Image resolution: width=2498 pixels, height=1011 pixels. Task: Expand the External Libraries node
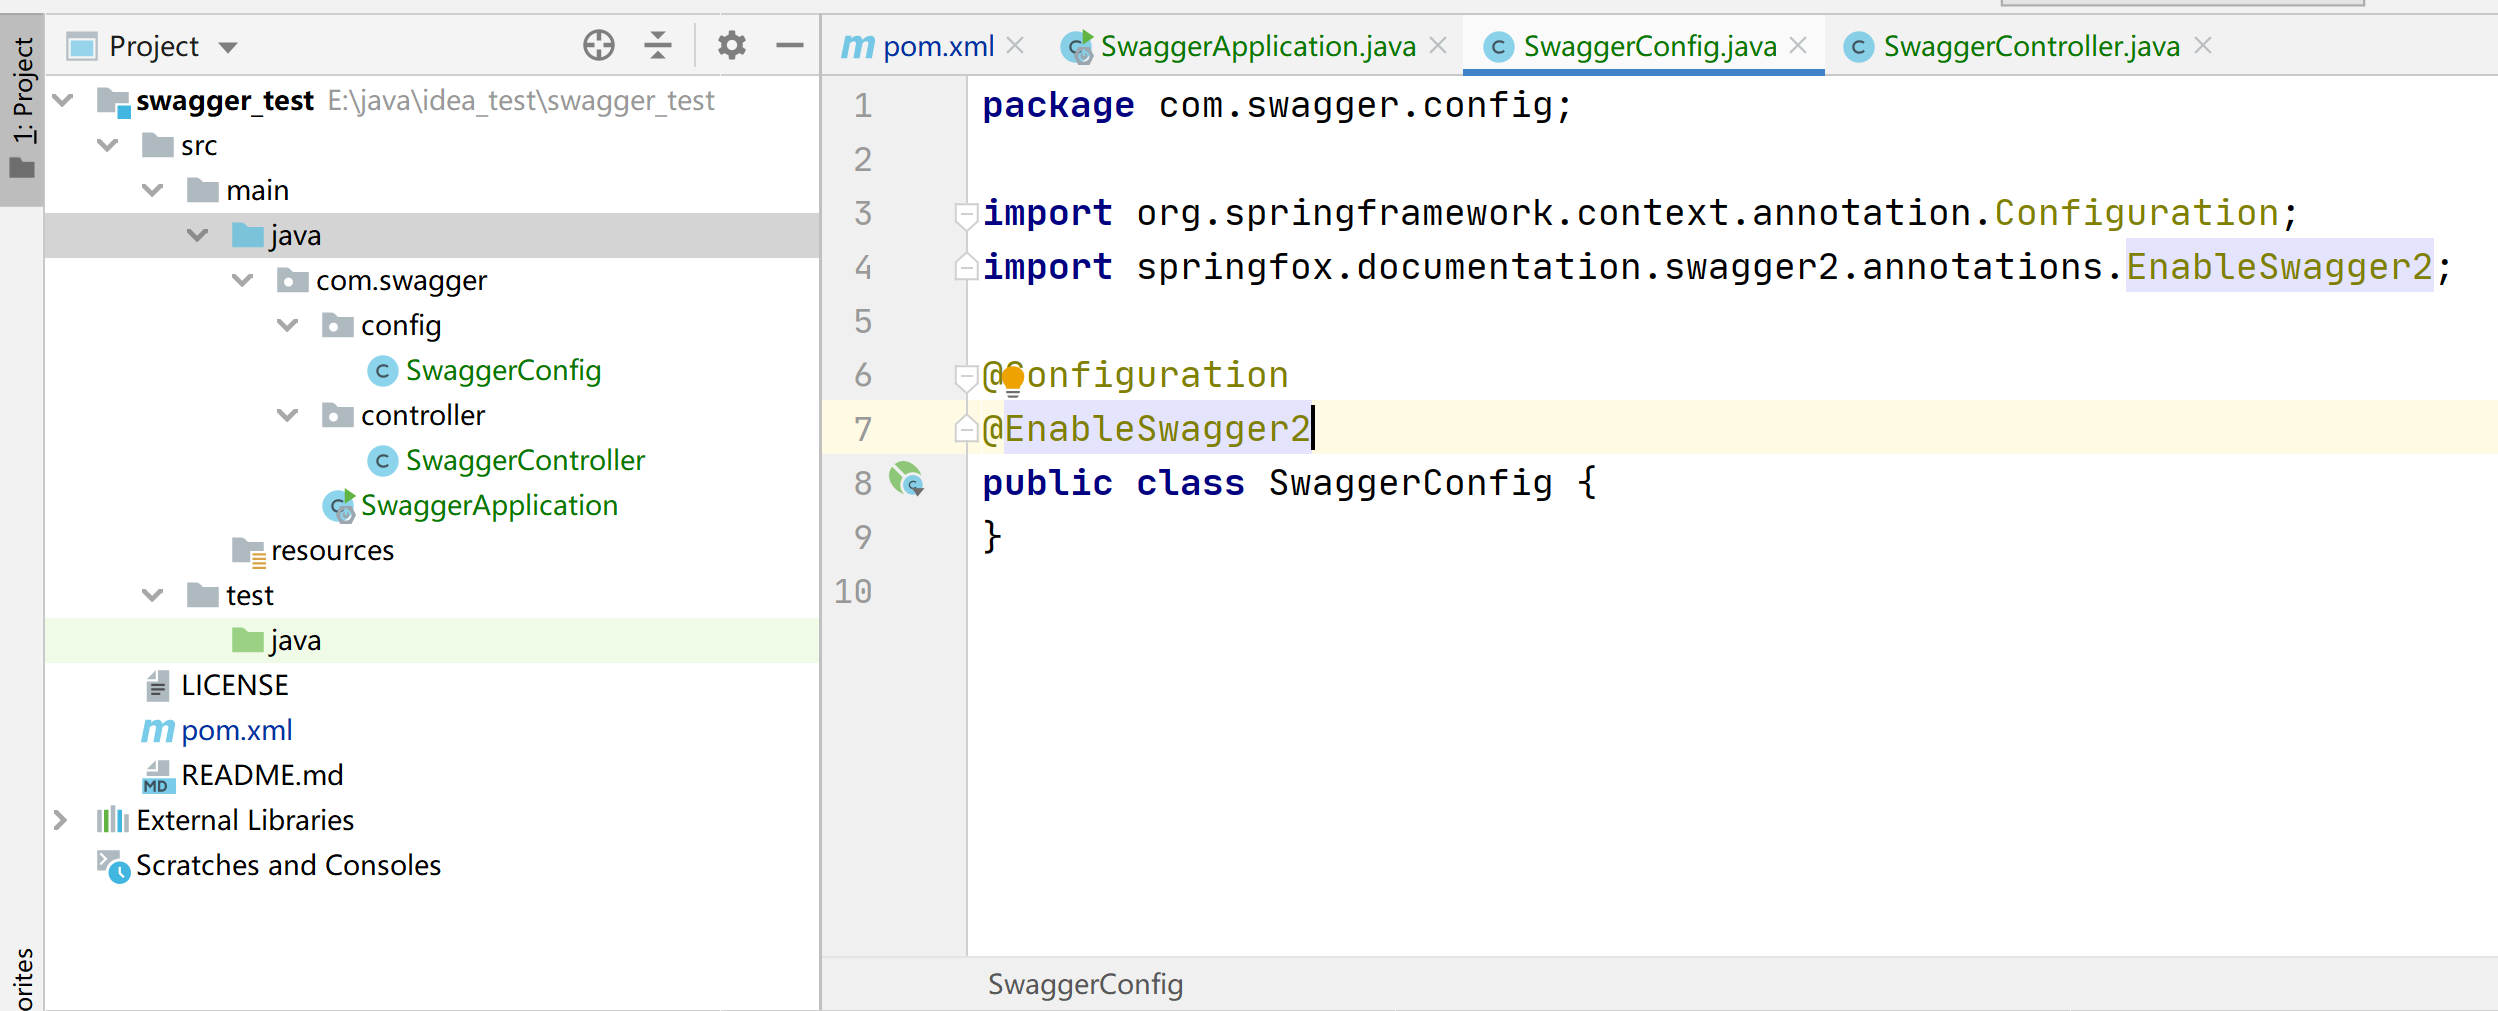point(60,821)
